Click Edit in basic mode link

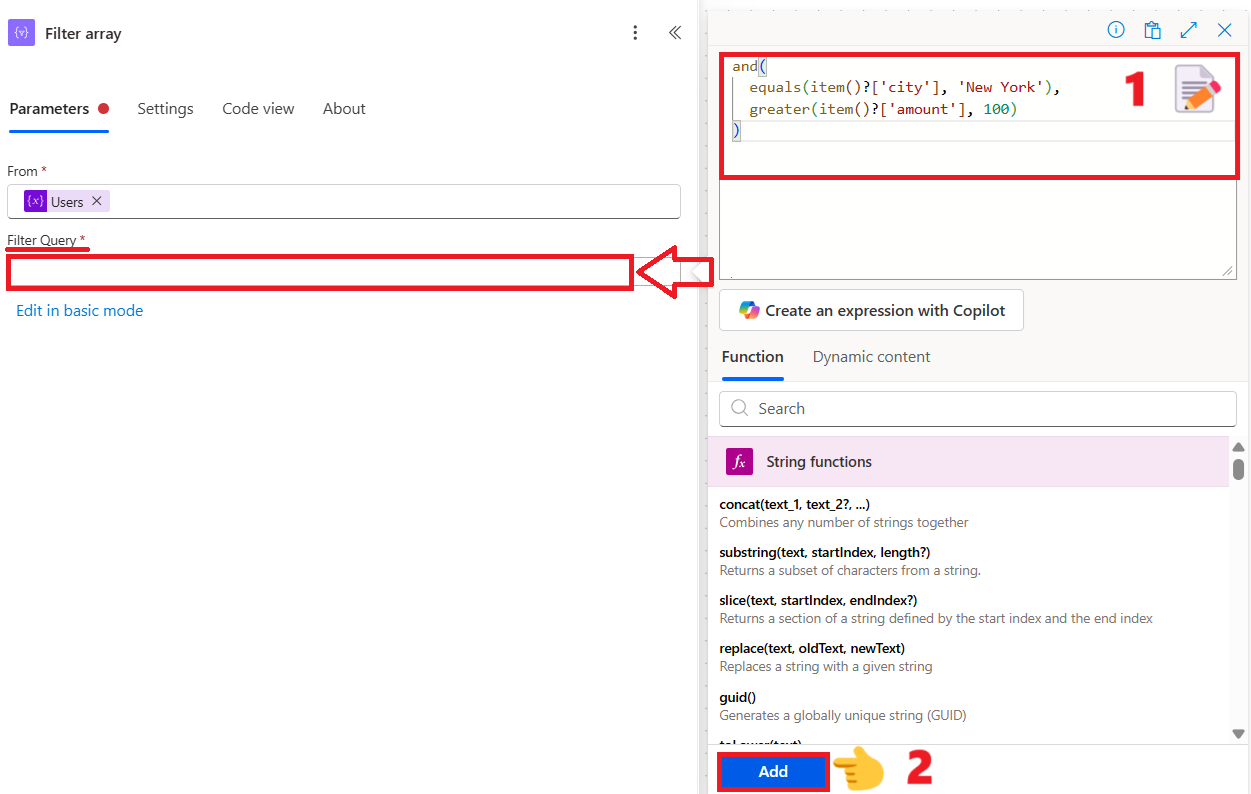[80, 311]
